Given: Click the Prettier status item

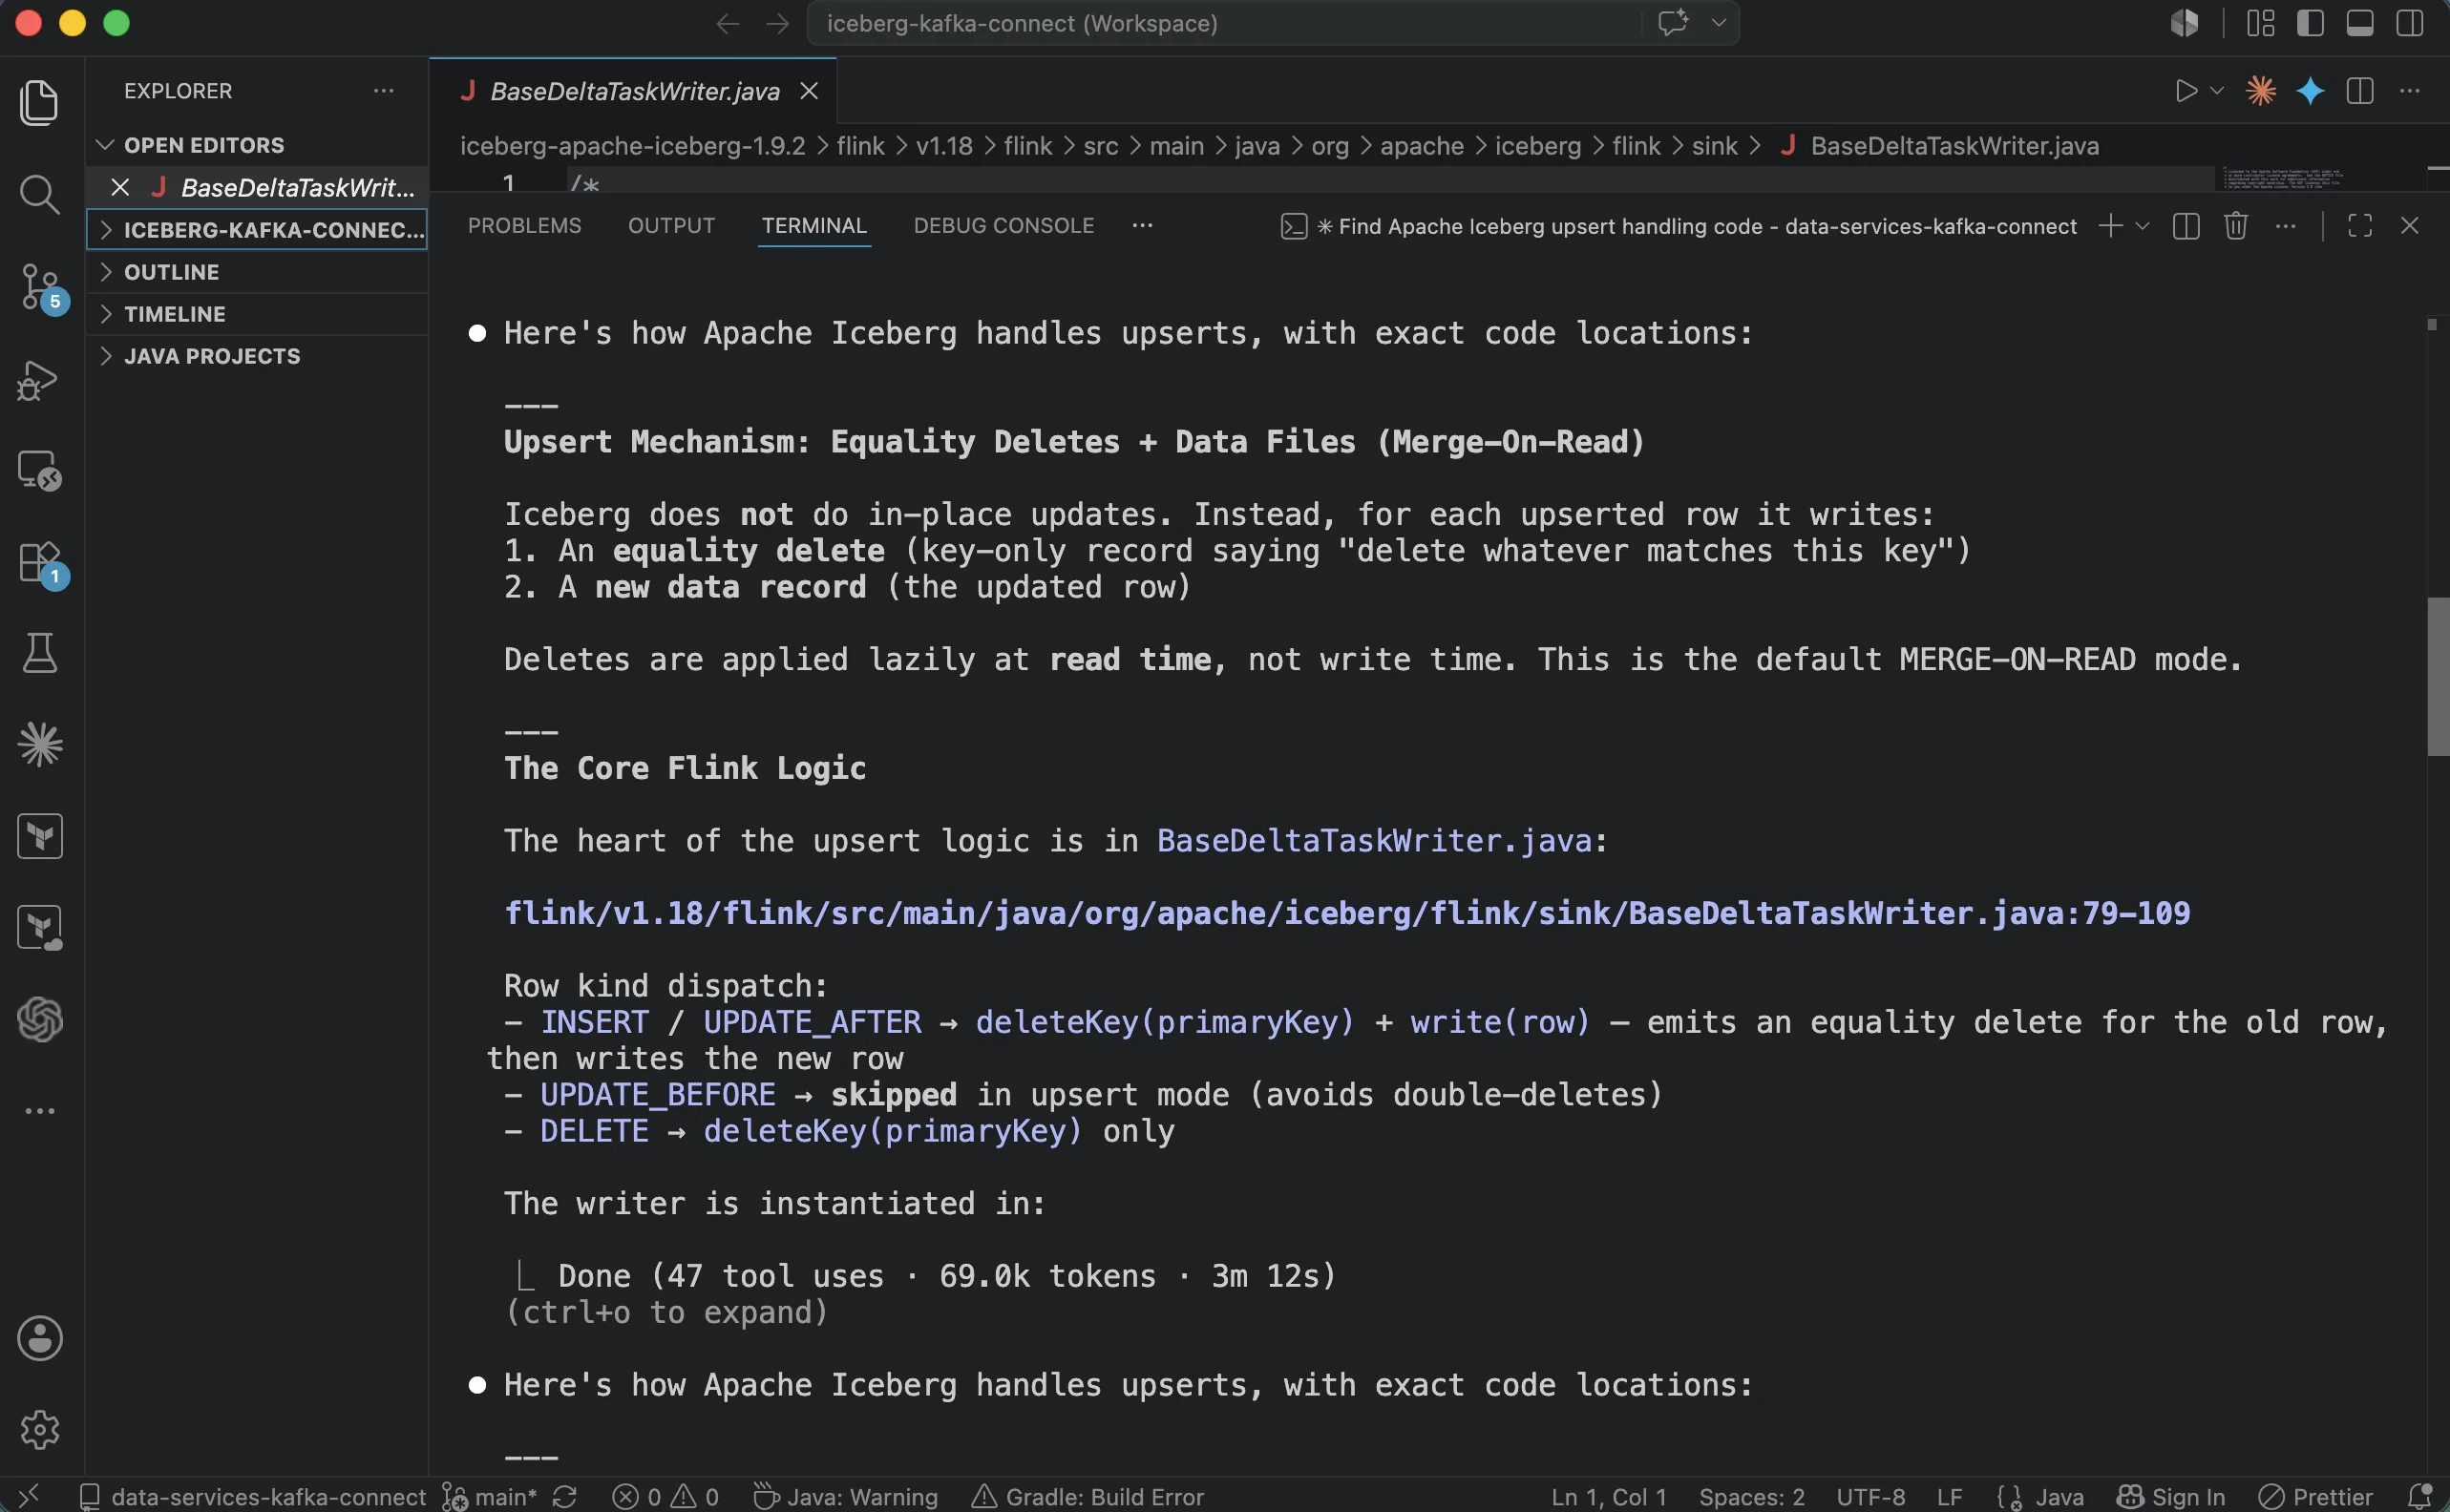Looking at the screenshot, I should (2316, 1497).
